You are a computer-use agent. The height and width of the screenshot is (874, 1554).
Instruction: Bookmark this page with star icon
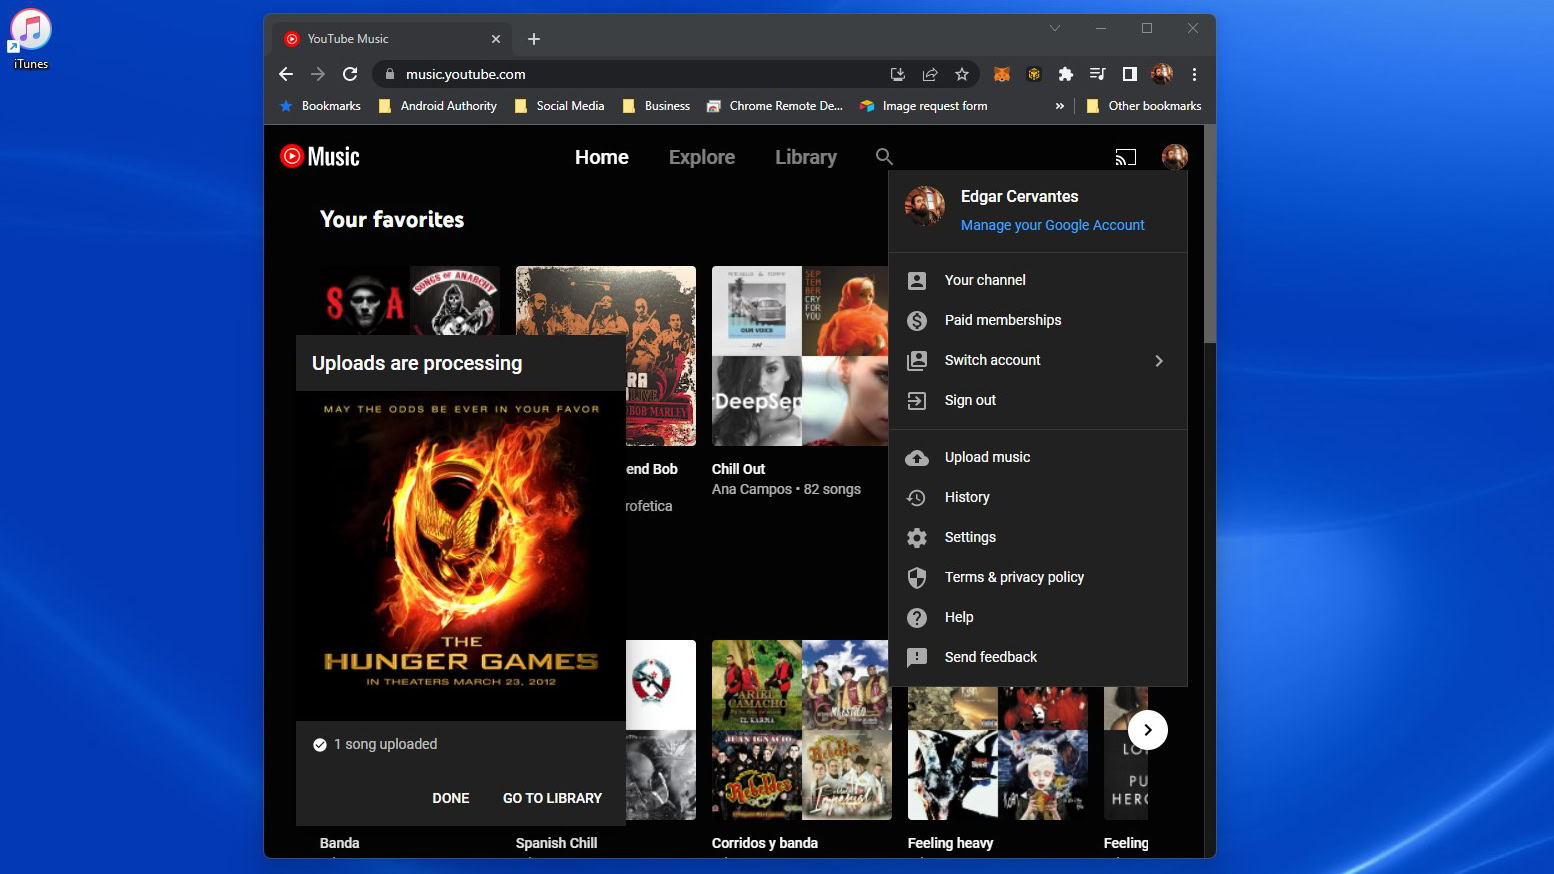(962, 74)
